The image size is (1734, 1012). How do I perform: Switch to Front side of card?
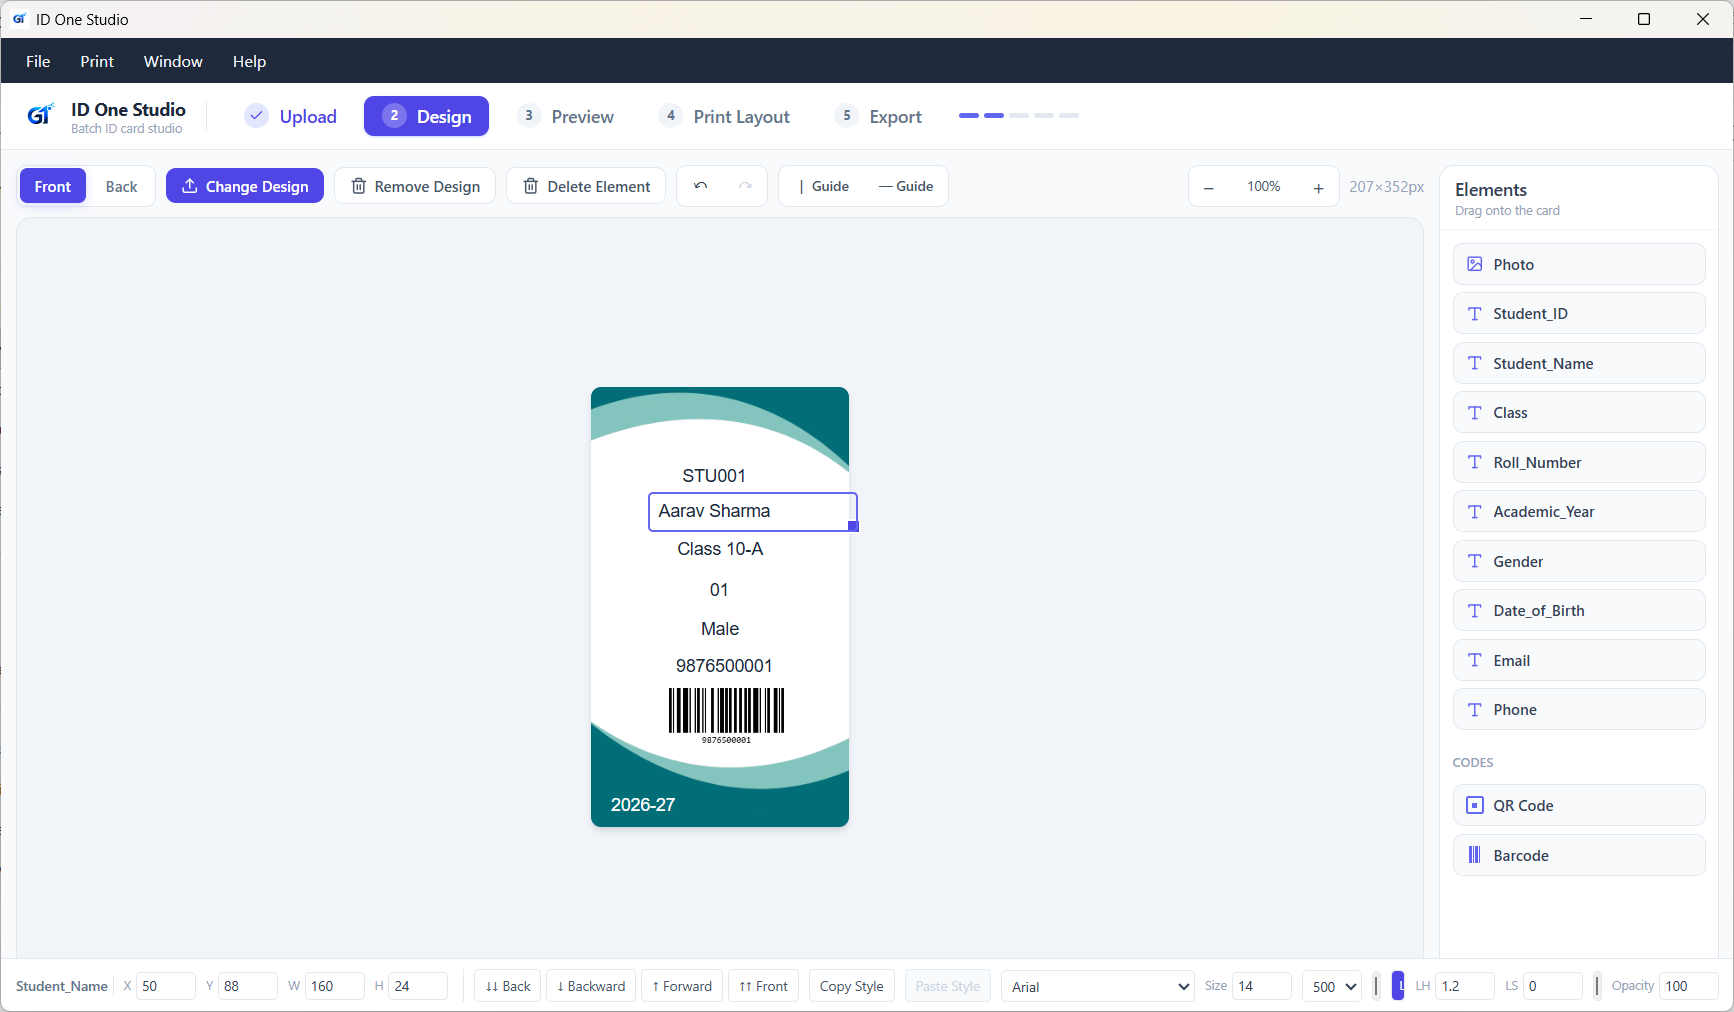pyautogui.click(x=53, y=186)
